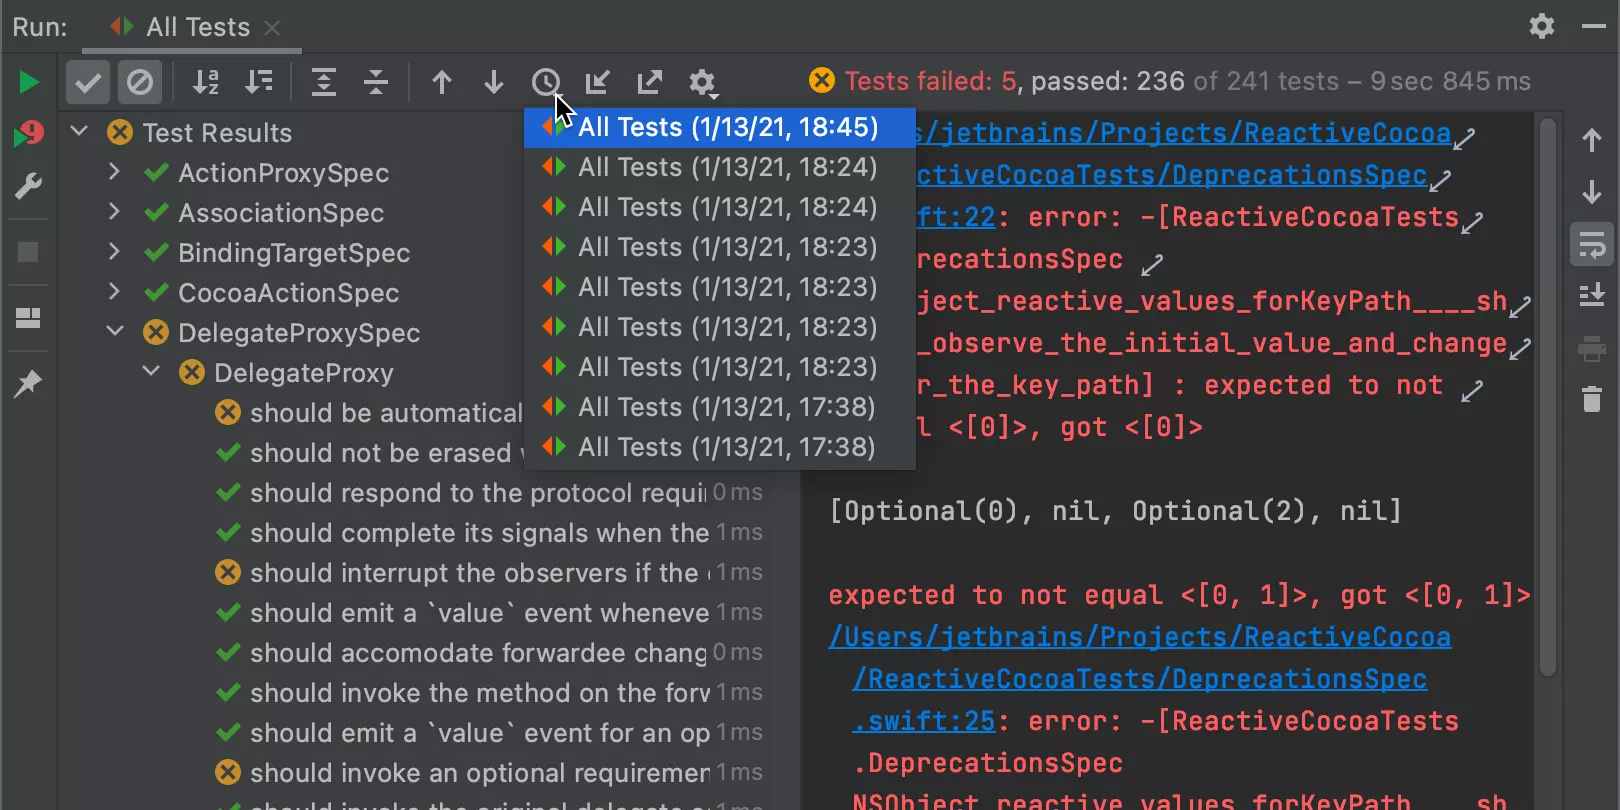Click Collapse All in test toolbar
Screen dimensions: 1620x810
coord(376,82)
